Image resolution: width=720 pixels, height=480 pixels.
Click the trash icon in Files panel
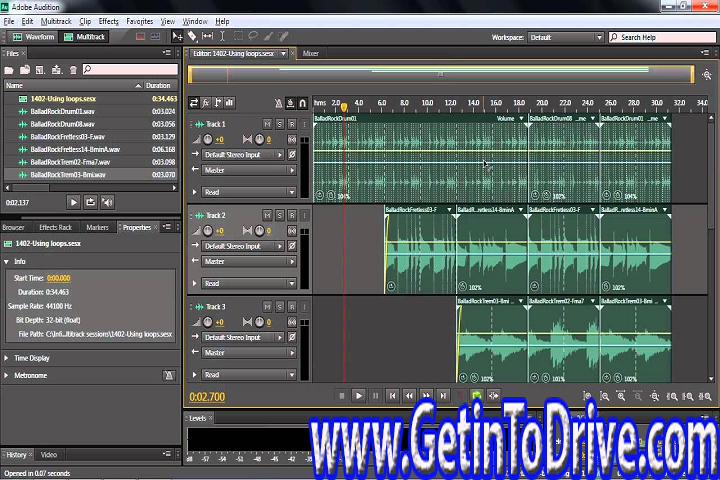tap(73, 70)
